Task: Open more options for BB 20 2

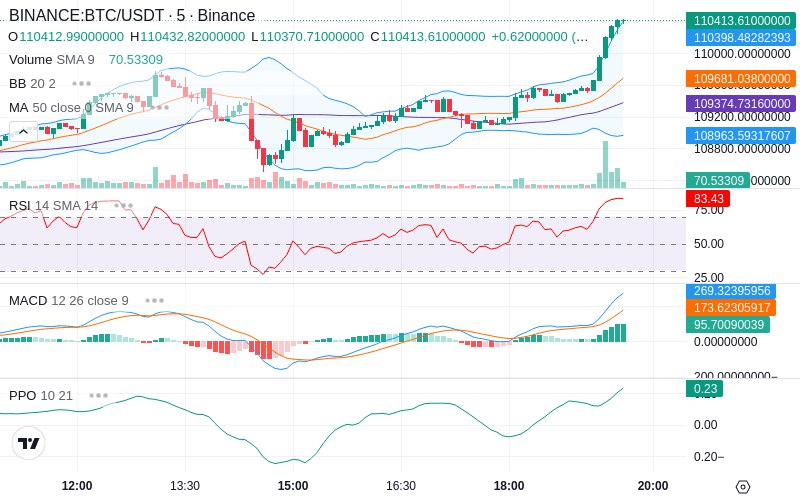Action: tap(82, 83)
